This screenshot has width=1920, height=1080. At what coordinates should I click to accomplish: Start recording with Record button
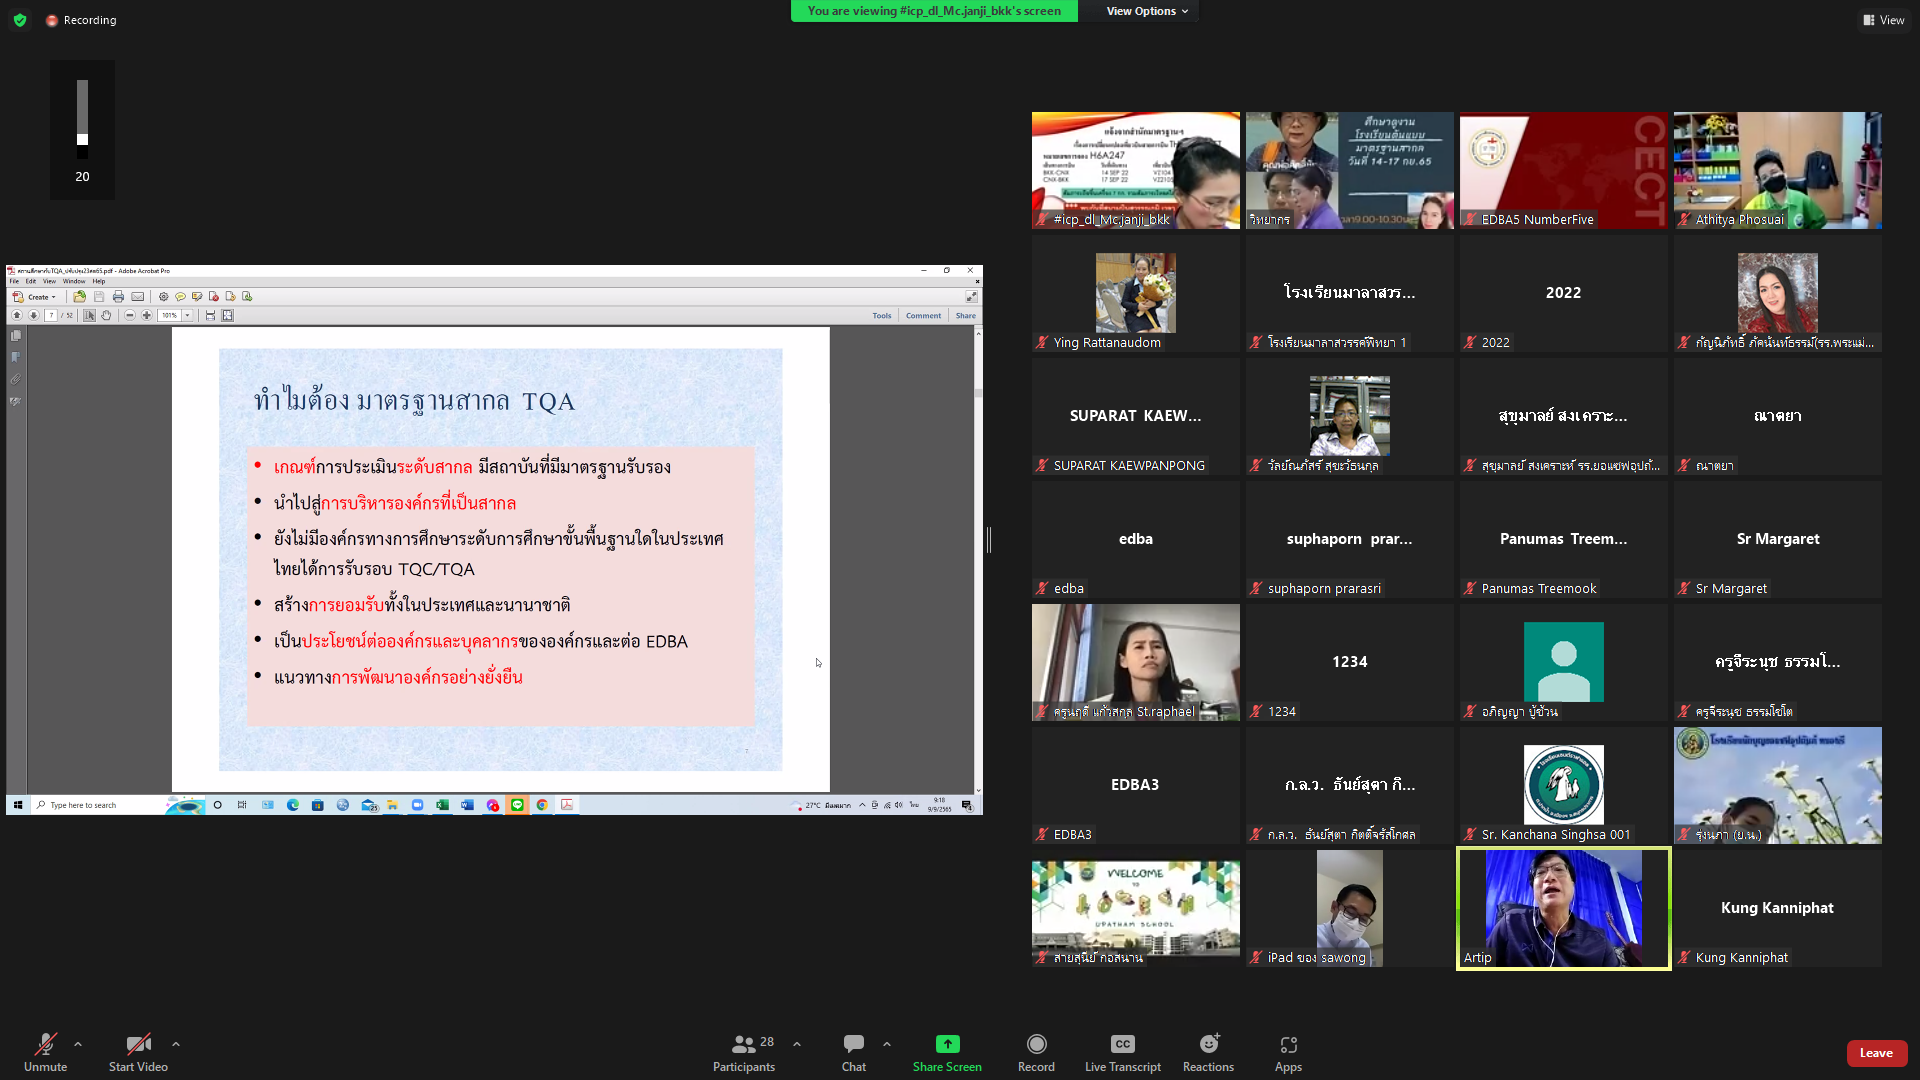click(1036, 1053)
